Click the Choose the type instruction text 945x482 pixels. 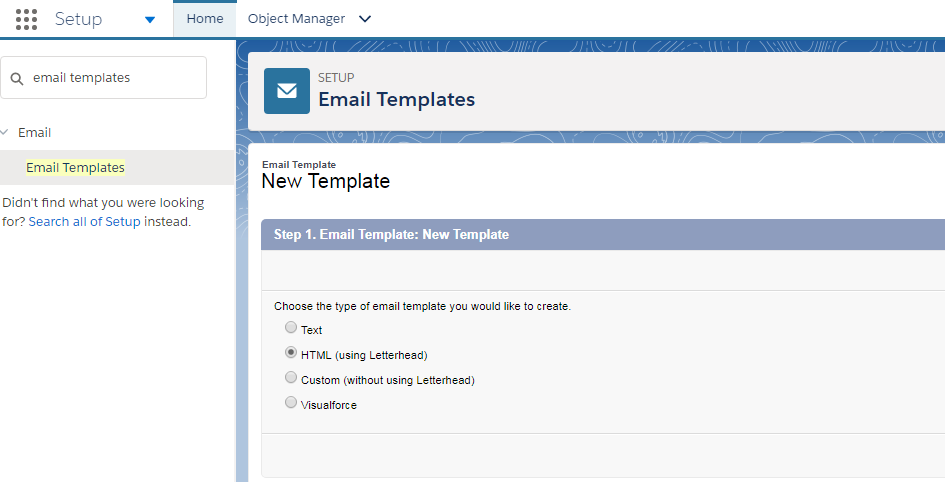click(x=422, y=306)
